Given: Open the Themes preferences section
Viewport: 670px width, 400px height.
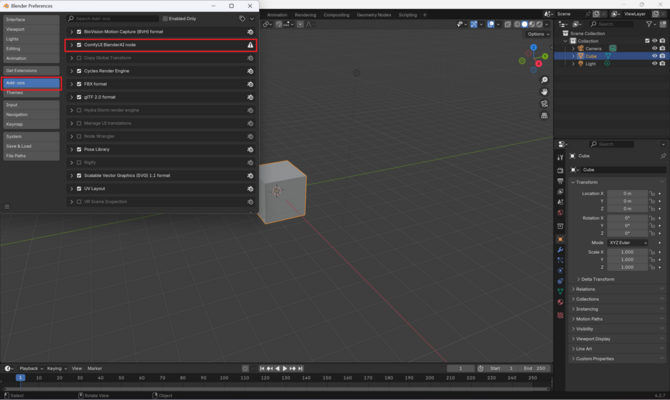Looking at the screenshot, I should click(x=31, y=93).
